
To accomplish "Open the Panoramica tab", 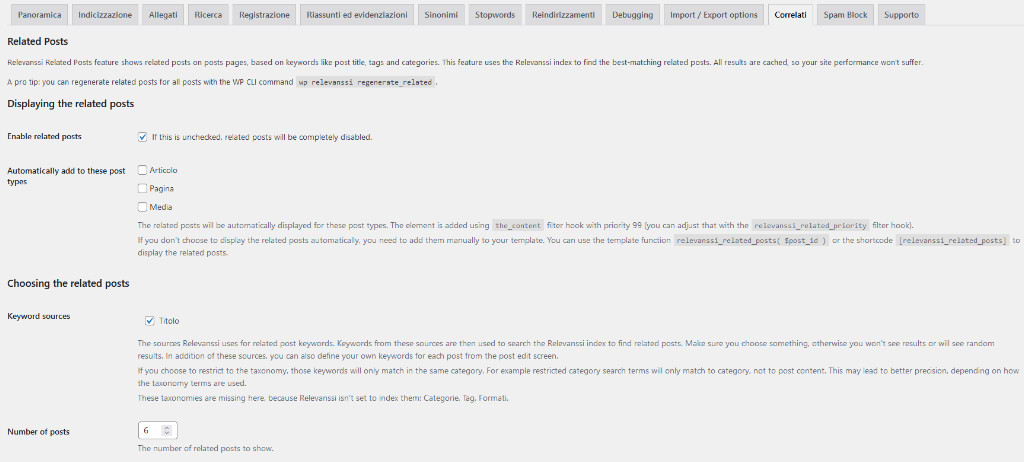I will pyautogui.click(x=40, y=14).
